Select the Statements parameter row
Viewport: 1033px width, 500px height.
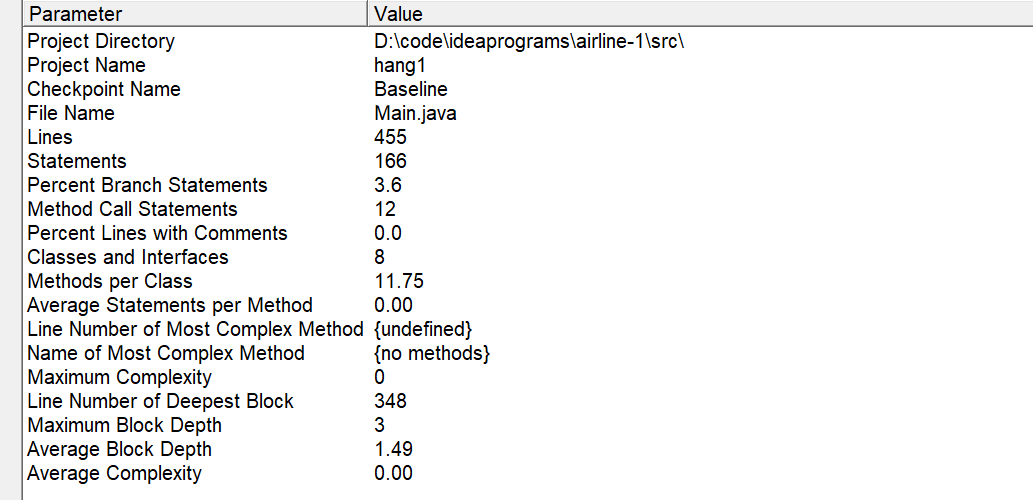coord(528,161)
